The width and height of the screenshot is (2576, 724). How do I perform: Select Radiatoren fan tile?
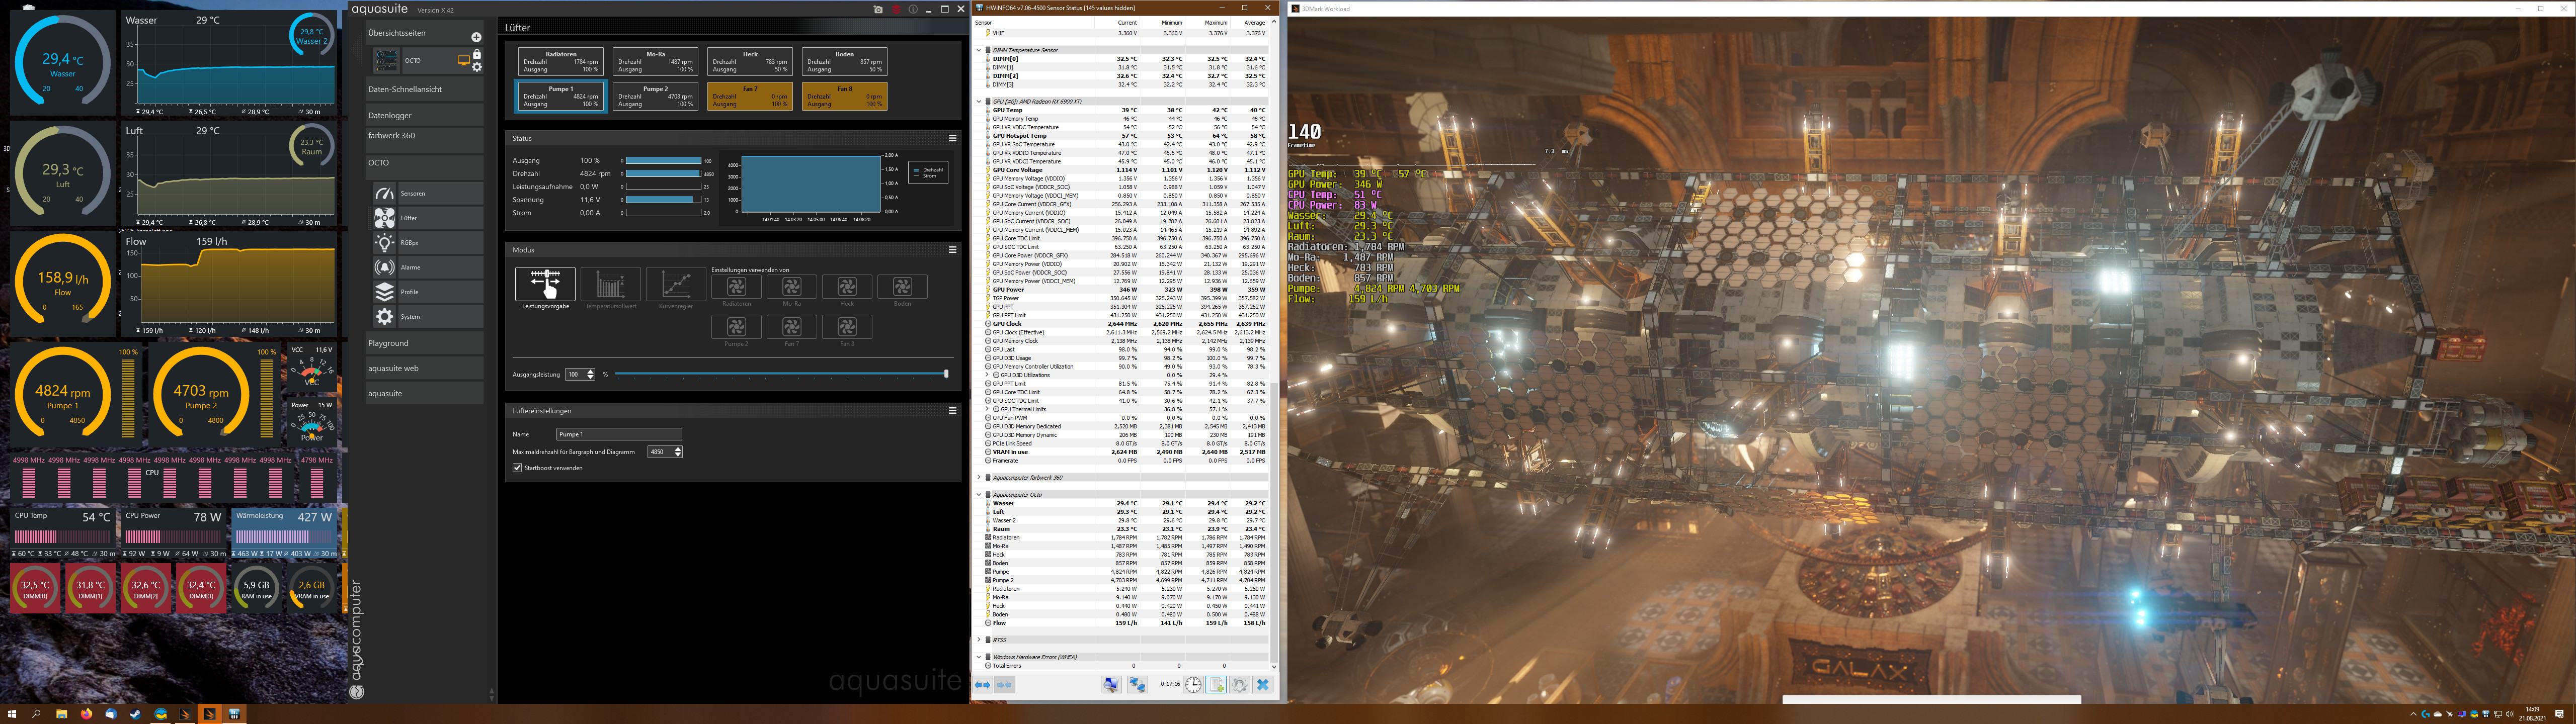560,62
